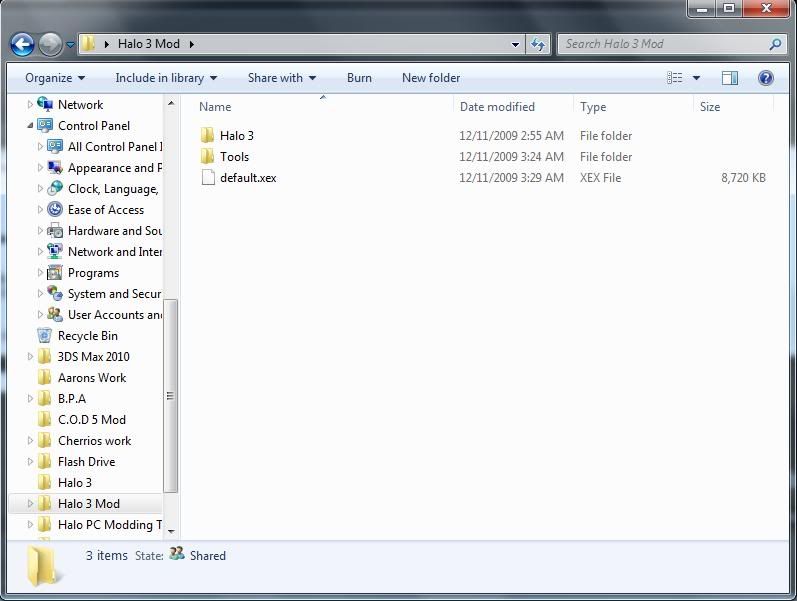This screenshot has height=601, width=797.
Task: Click the Change your view icon
Action: click(x=675, y=78)
